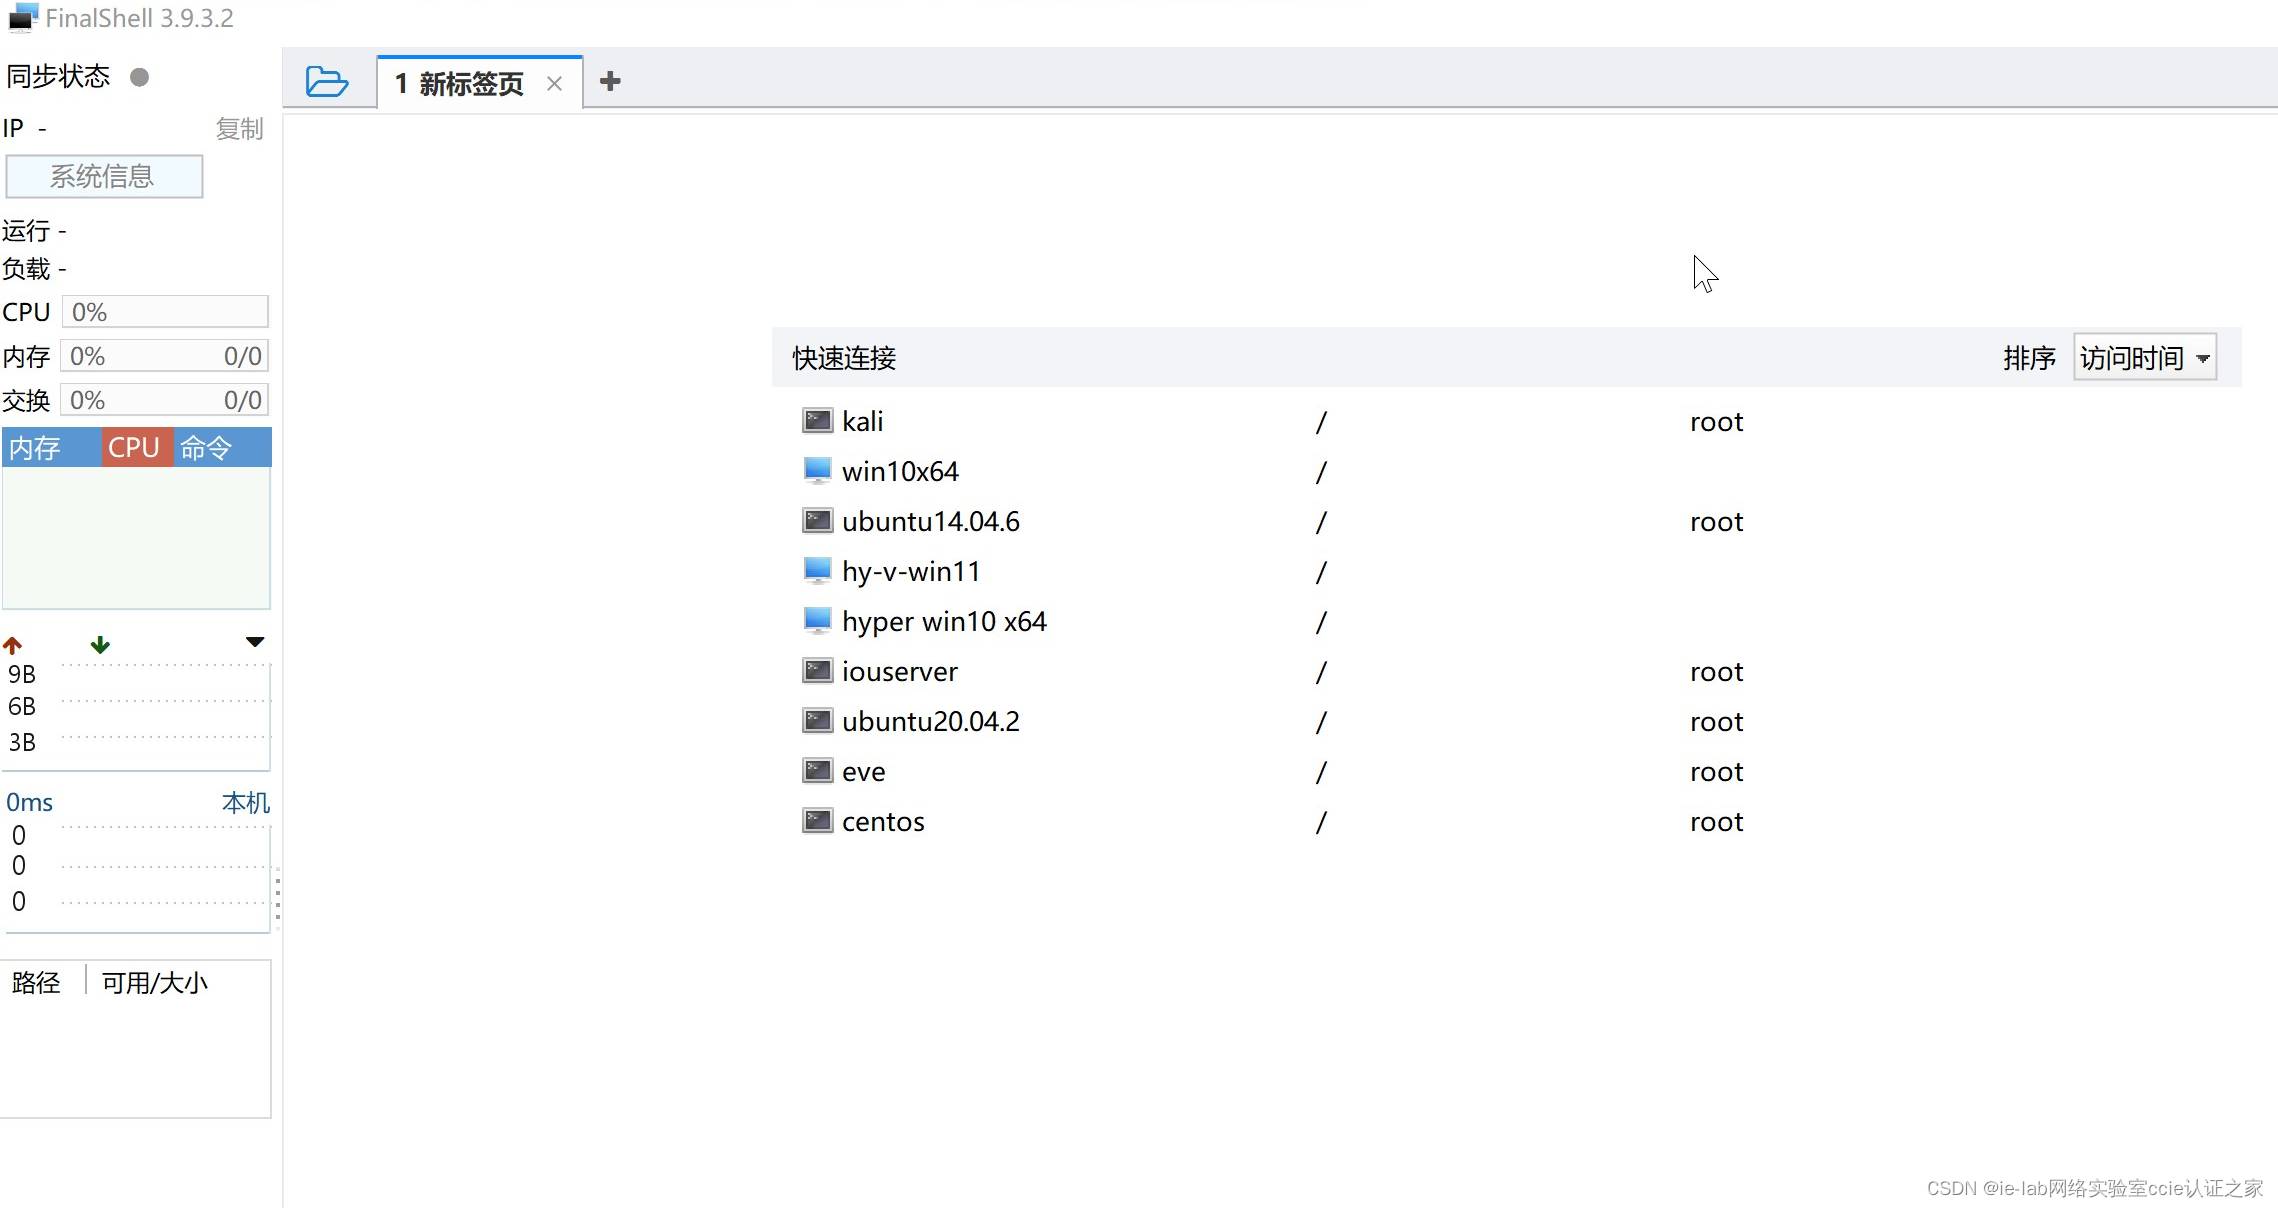Screen dimensions: 2278x1208
Task: Click the 路径 column header
Action: click(x=37, y=982)
